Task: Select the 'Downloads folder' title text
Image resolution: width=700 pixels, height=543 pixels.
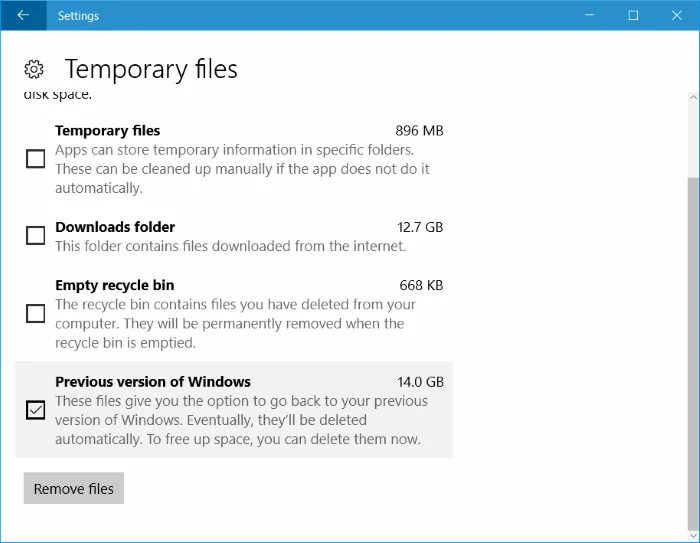Action: [115, 227]
